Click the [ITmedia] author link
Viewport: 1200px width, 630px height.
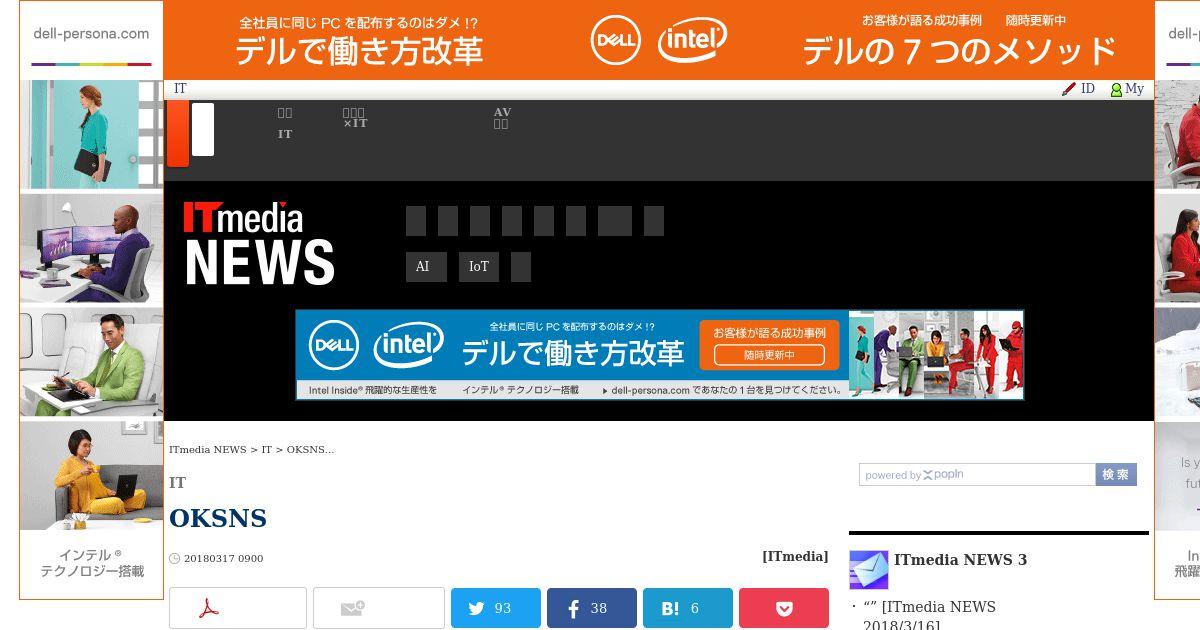pyautogui.click(x=795, y=556)
